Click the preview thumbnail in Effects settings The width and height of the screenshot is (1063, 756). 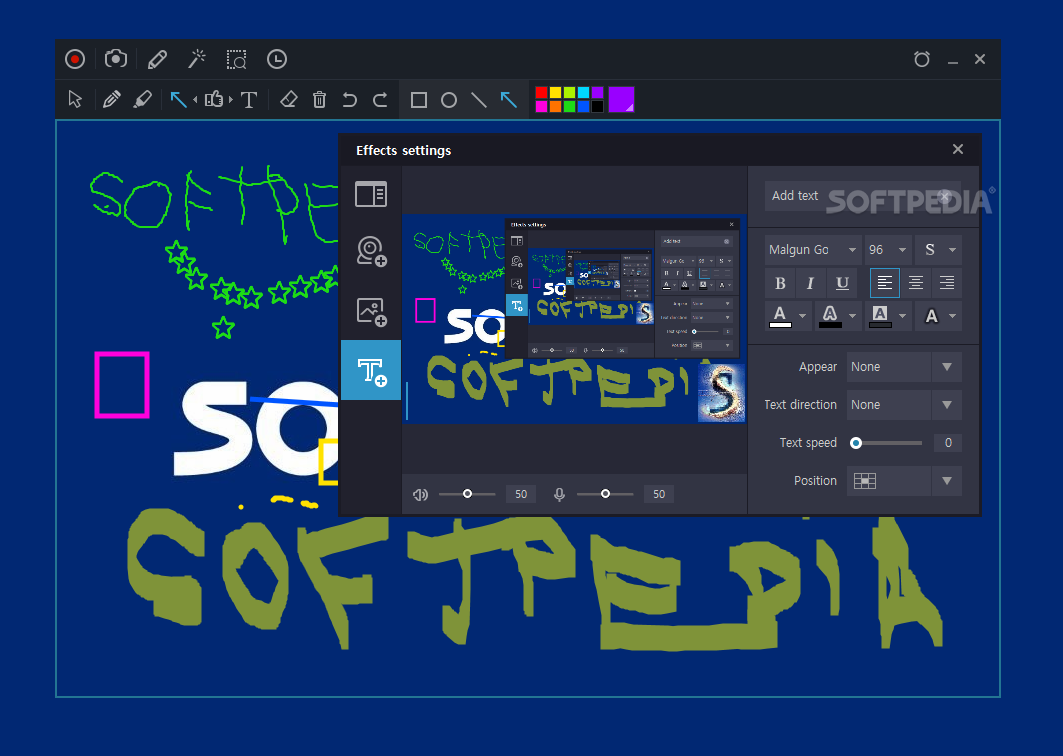click(x=574, y=319)
